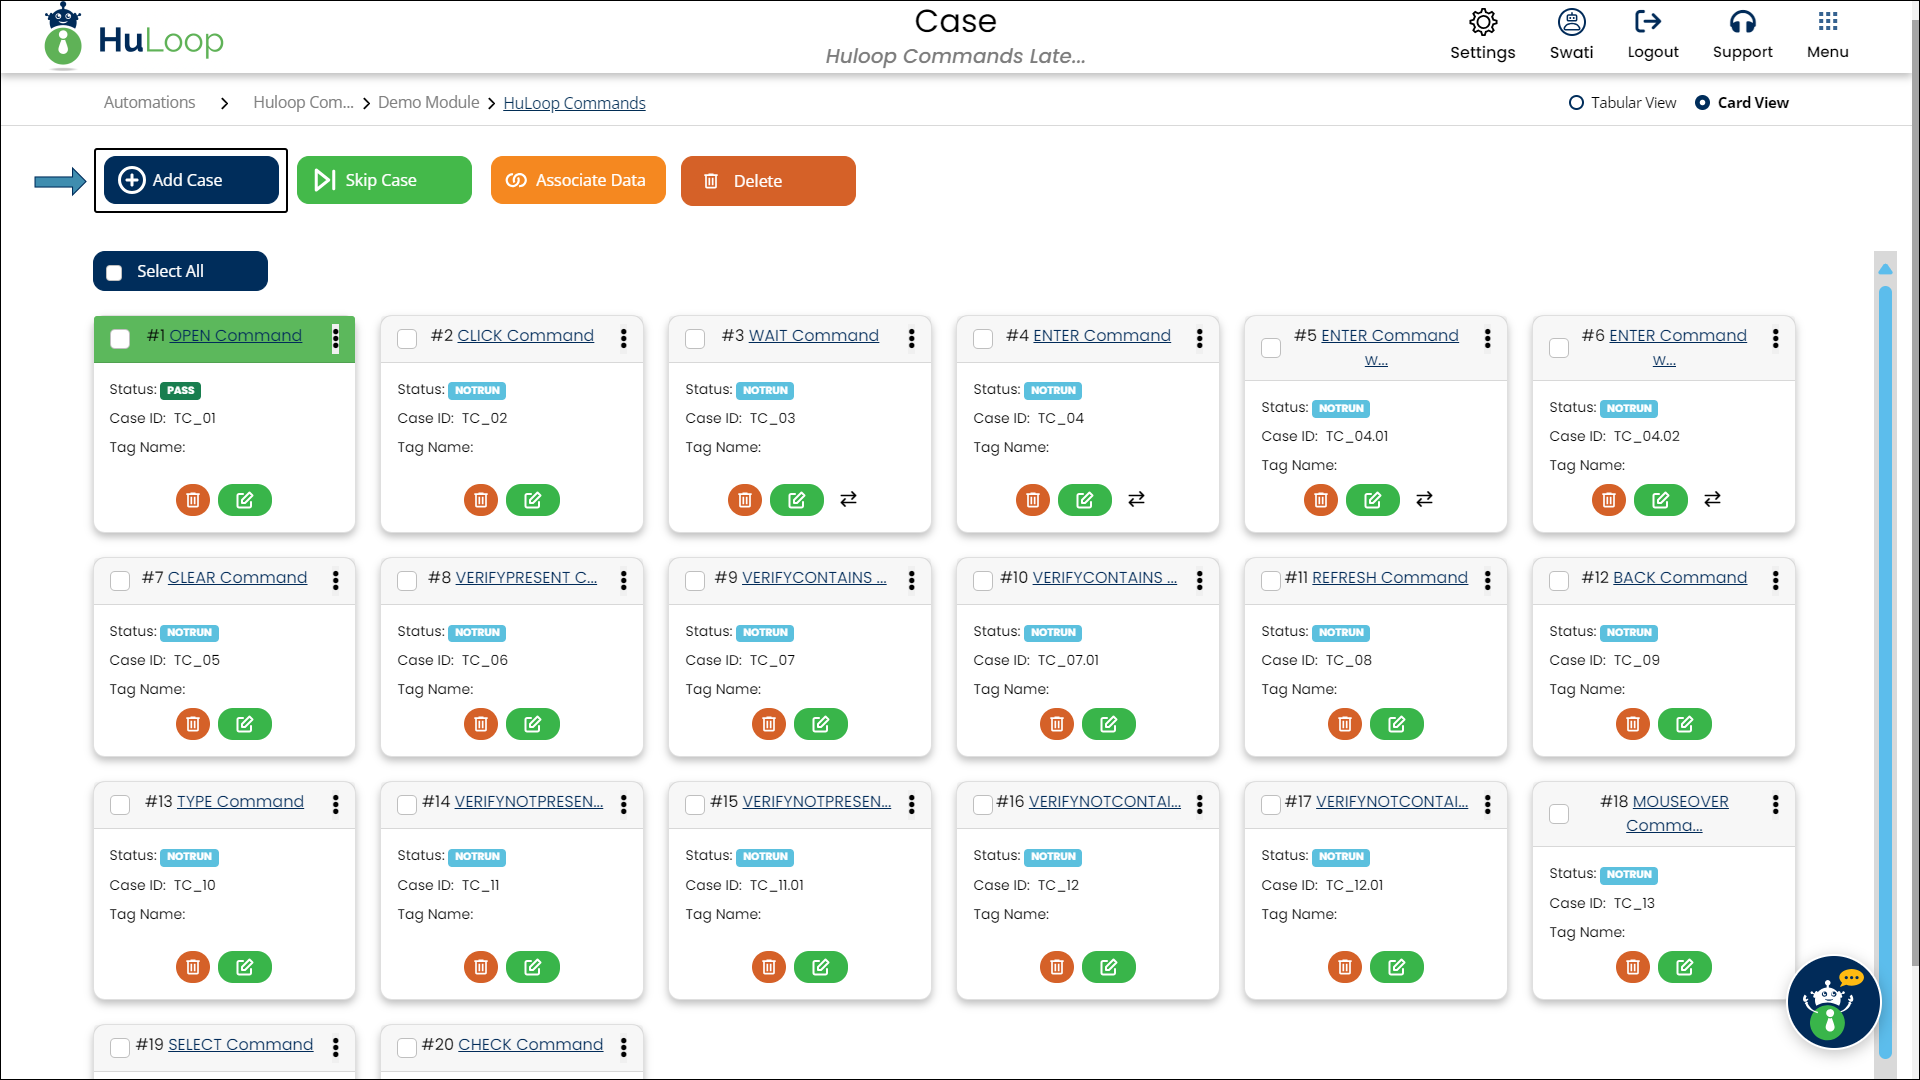The image size is (1920, 1080).
Task: Open three-dot menu on #20 CHECK Command
Action: (x=624, y=1047)
